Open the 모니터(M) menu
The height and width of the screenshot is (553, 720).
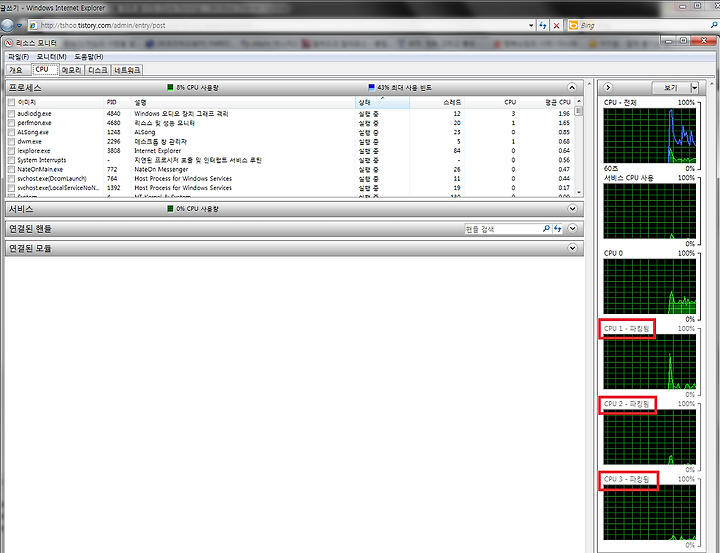[51, 56]
